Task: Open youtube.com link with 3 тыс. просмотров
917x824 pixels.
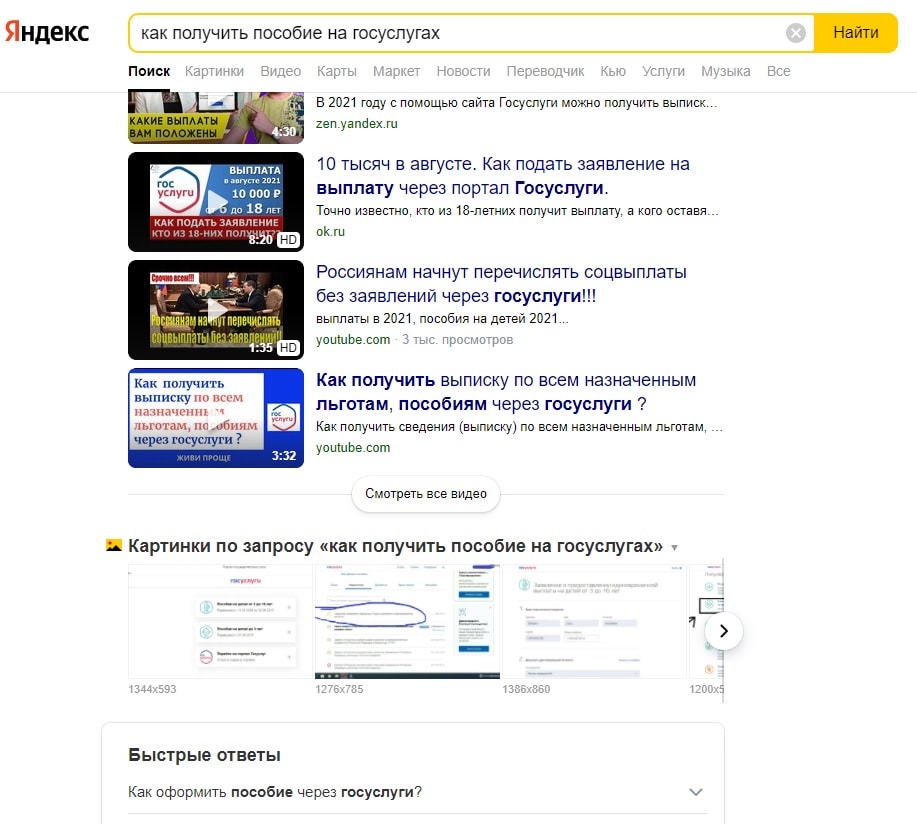Action: (353, 340)
